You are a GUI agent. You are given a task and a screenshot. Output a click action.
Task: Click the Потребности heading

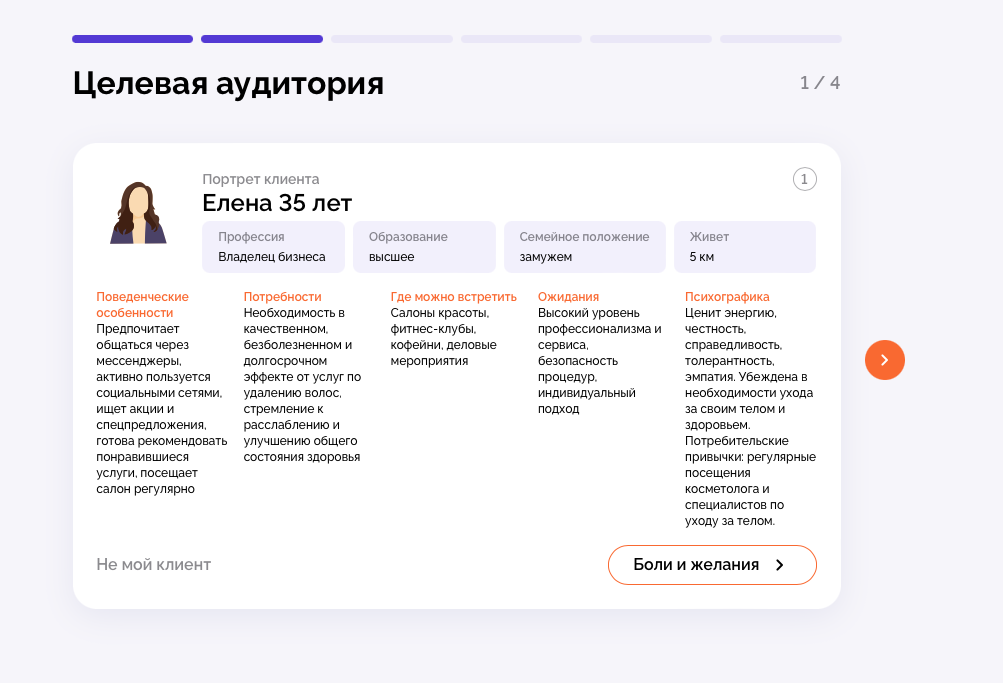(282, 297)
